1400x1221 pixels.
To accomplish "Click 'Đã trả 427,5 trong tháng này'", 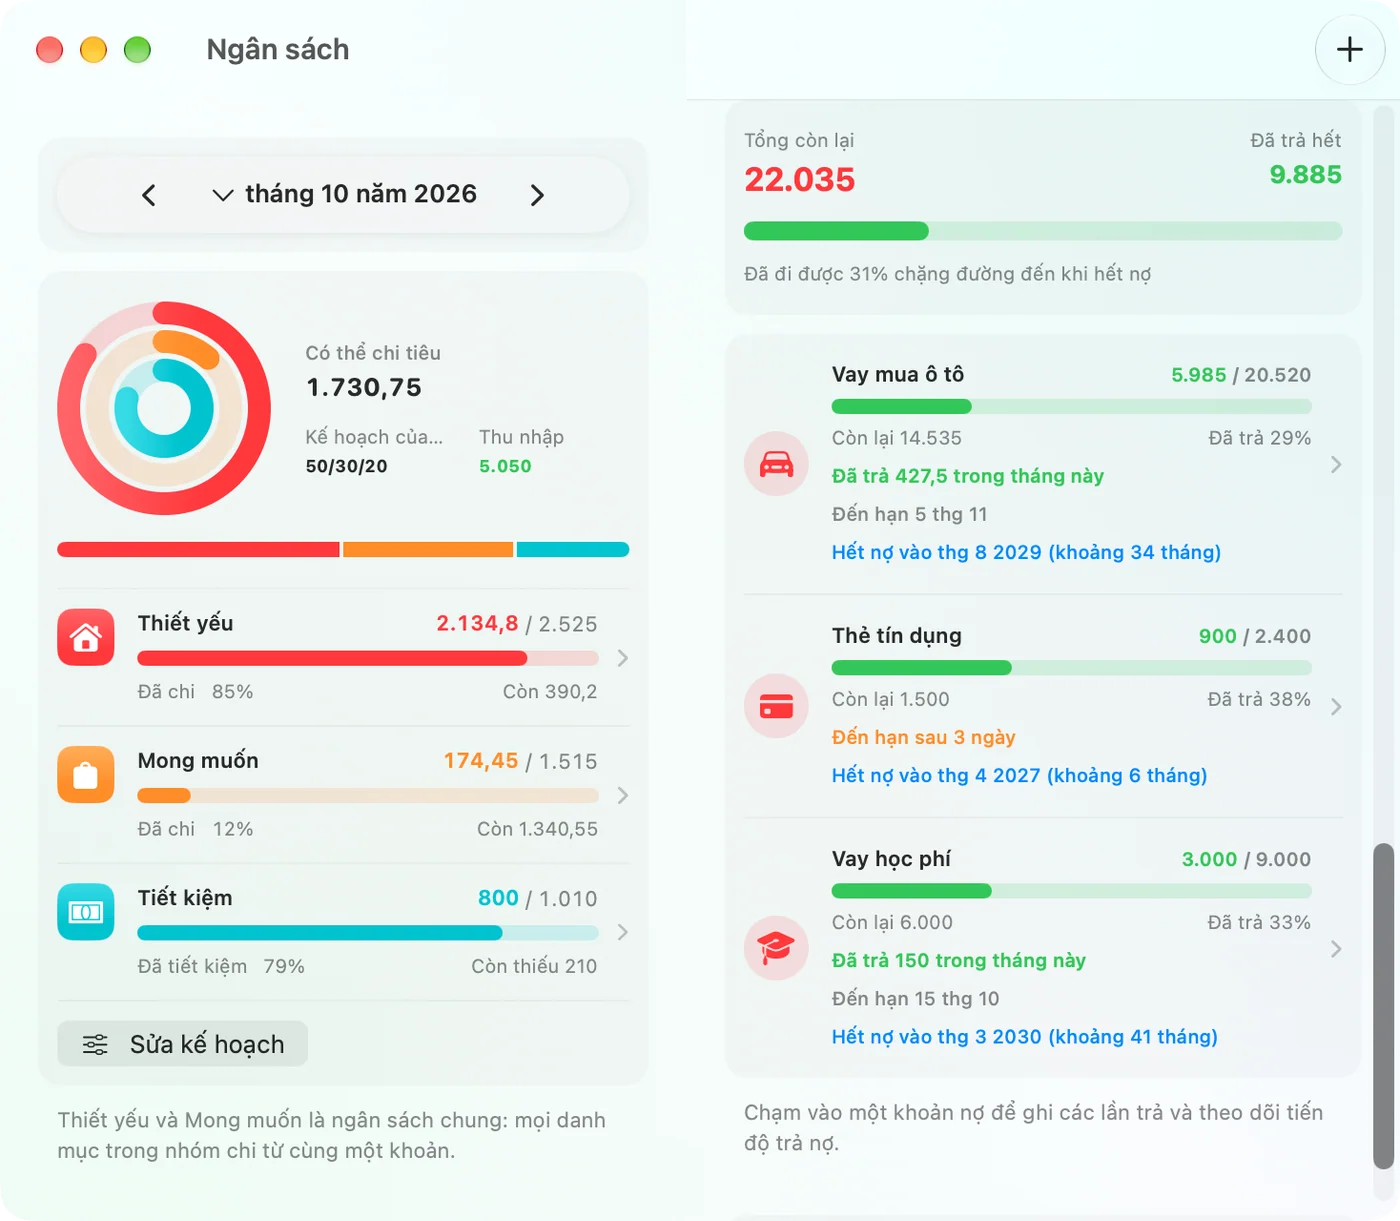I will (x=968, y=476).
